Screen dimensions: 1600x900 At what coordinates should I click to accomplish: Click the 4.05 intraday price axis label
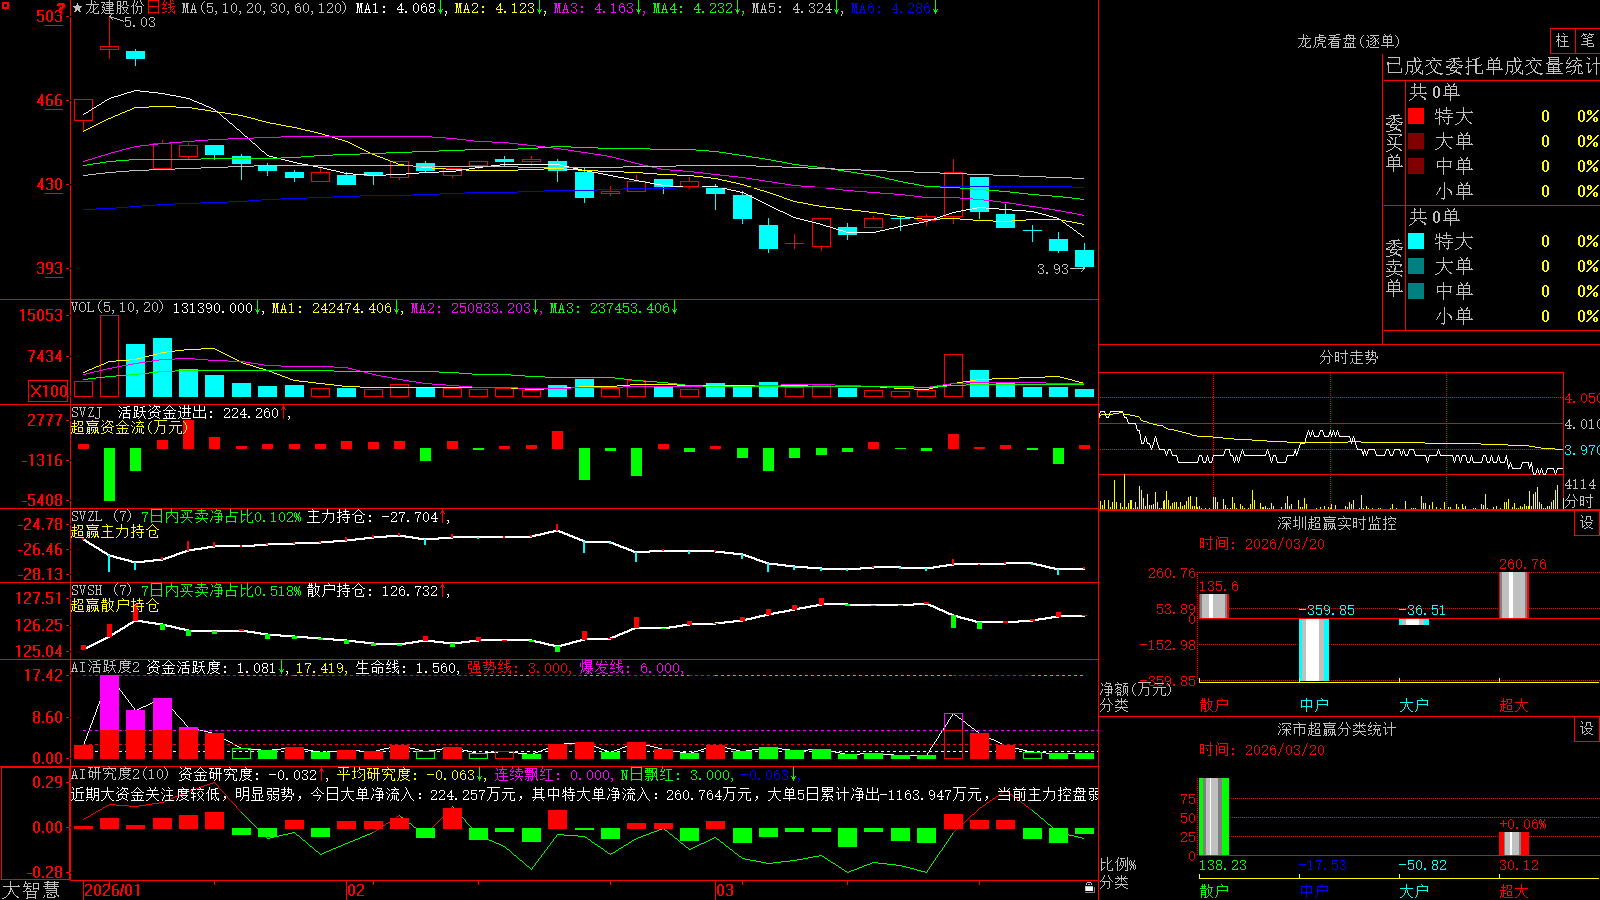point(1581,398)
